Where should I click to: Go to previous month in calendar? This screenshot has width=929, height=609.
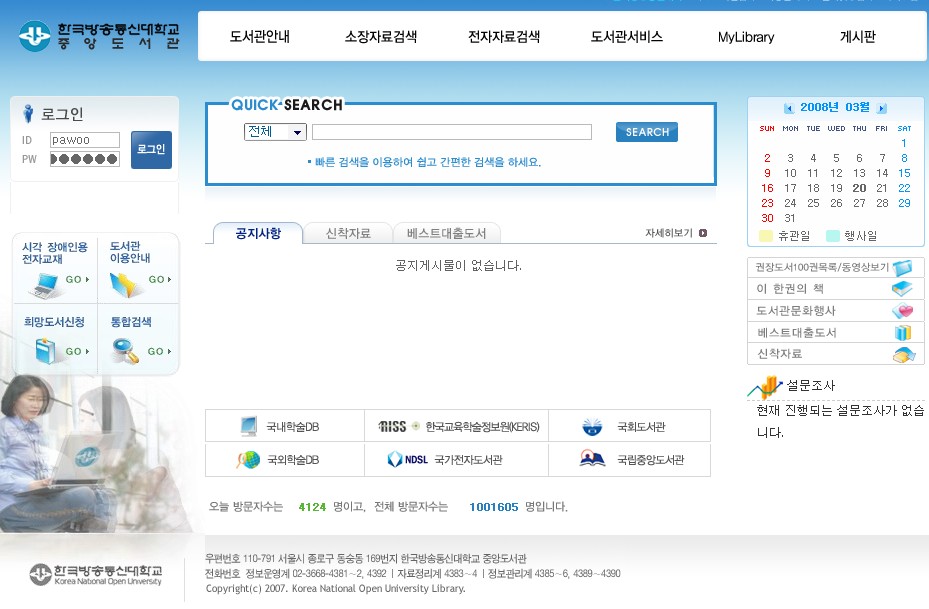[x=788, y=108]
